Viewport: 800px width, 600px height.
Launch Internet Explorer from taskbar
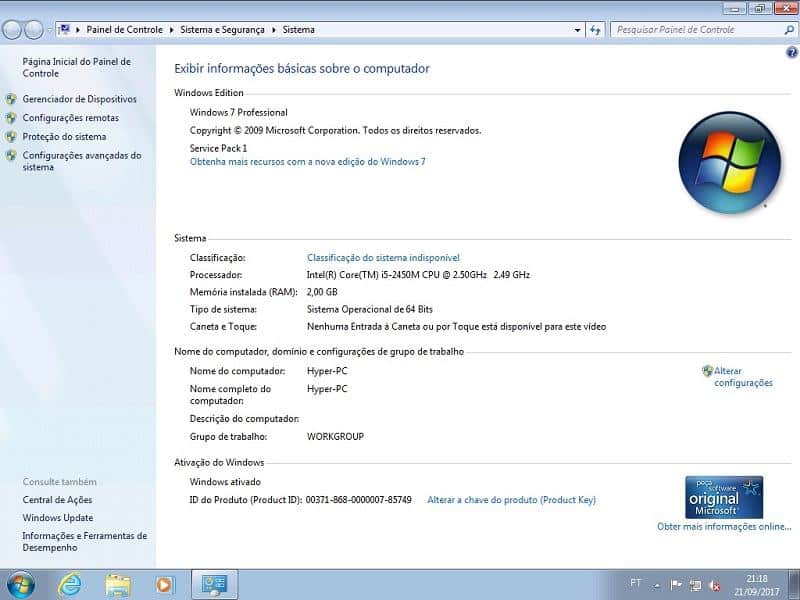pos(70,585)
